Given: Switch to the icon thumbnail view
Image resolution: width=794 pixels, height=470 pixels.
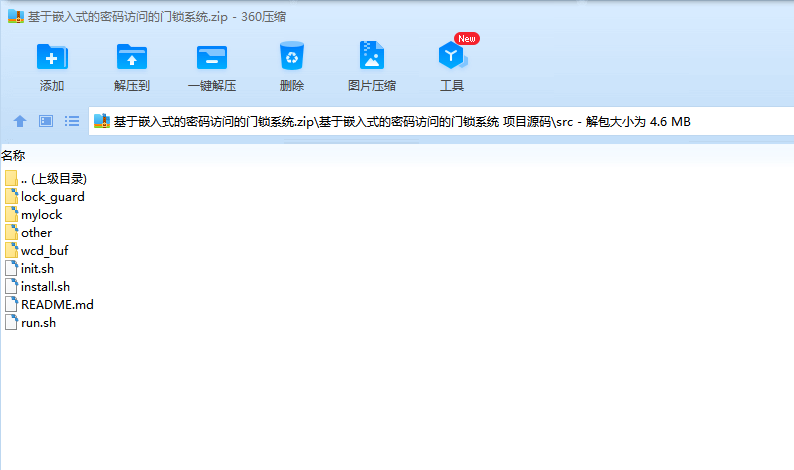Looking at the screenshot, I should pos(46,121).
